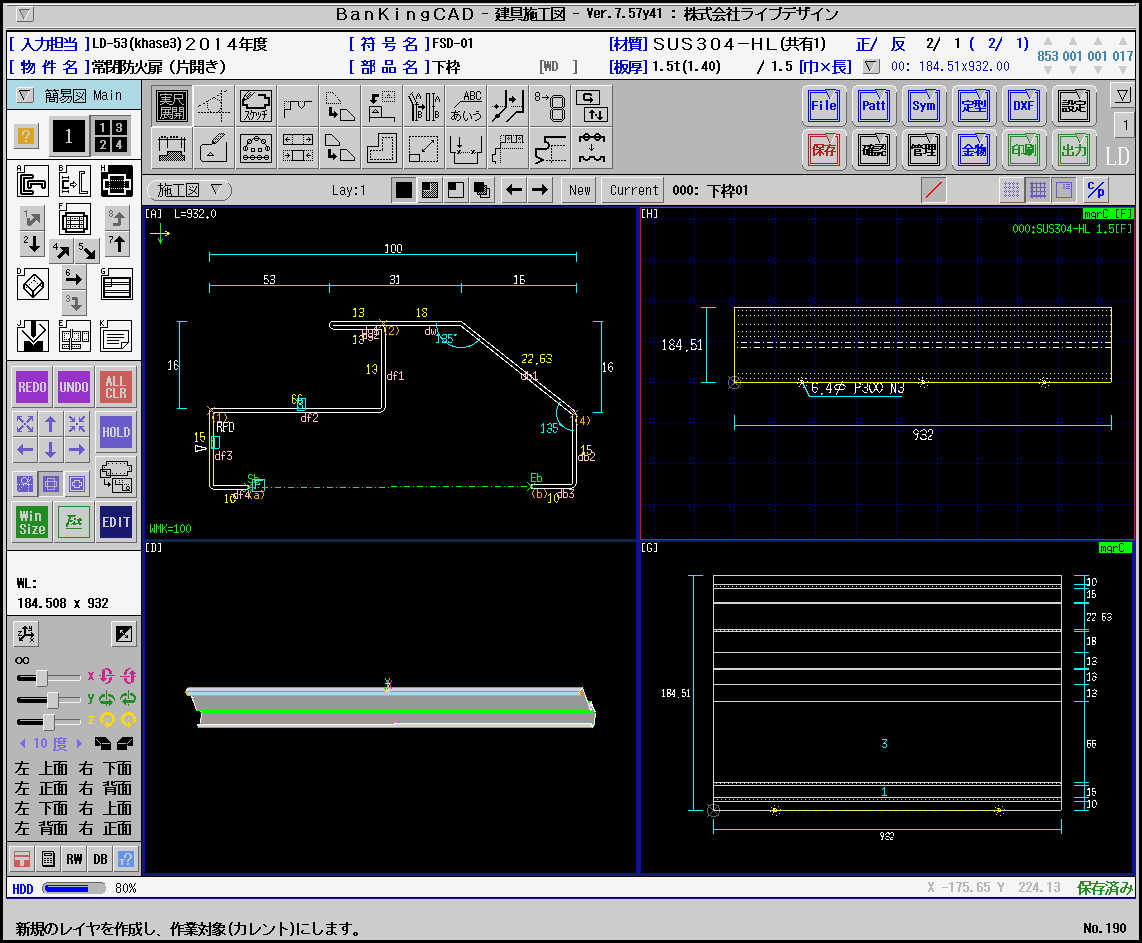Click the yellow question mark help icon
1142x943 pixels.
pos(25,135)
